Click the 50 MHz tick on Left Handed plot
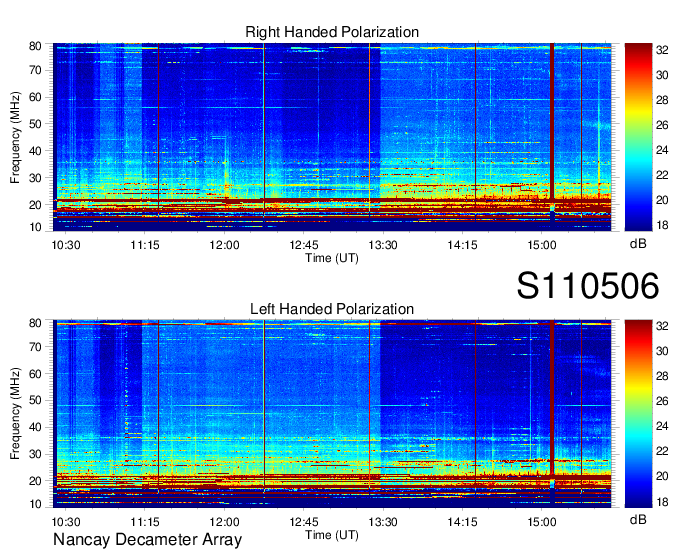 (x=35, y=401)
